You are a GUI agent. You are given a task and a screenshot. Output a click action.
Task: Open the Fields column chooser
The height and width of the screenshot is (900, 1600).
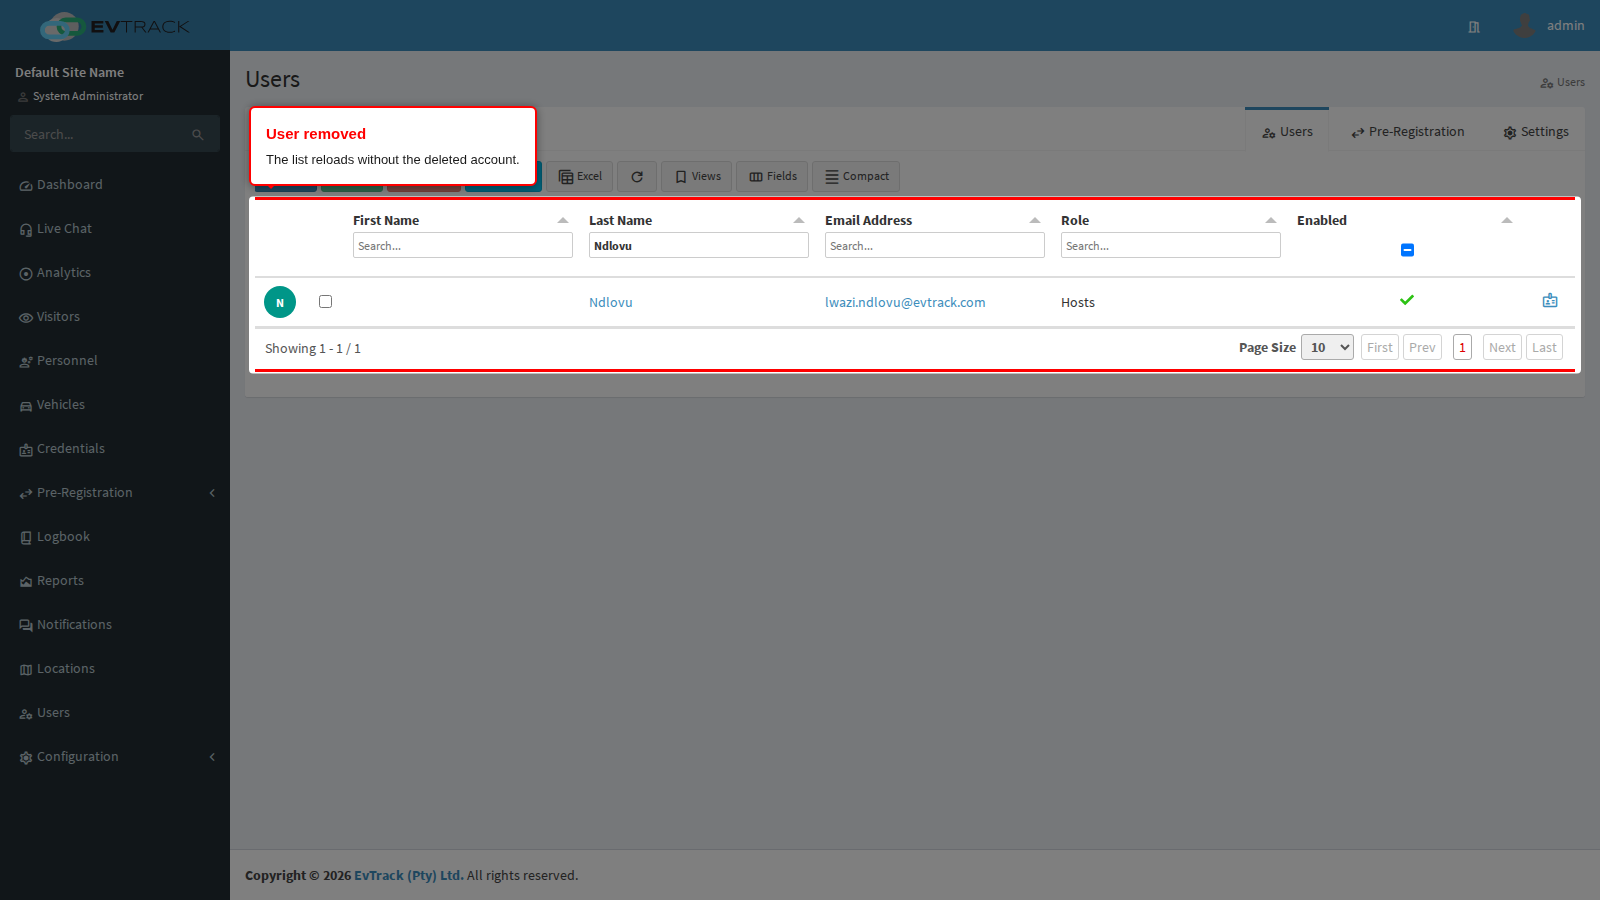click(773, 177)
